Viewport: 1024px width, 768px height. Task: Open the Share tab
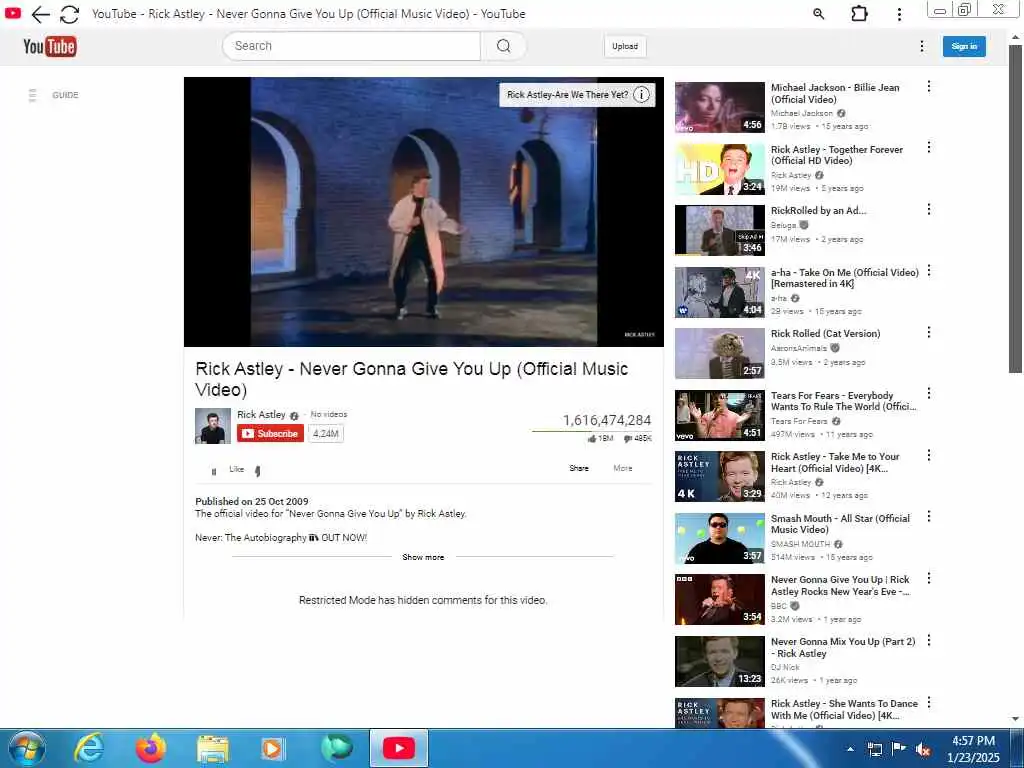click(579, 468)
